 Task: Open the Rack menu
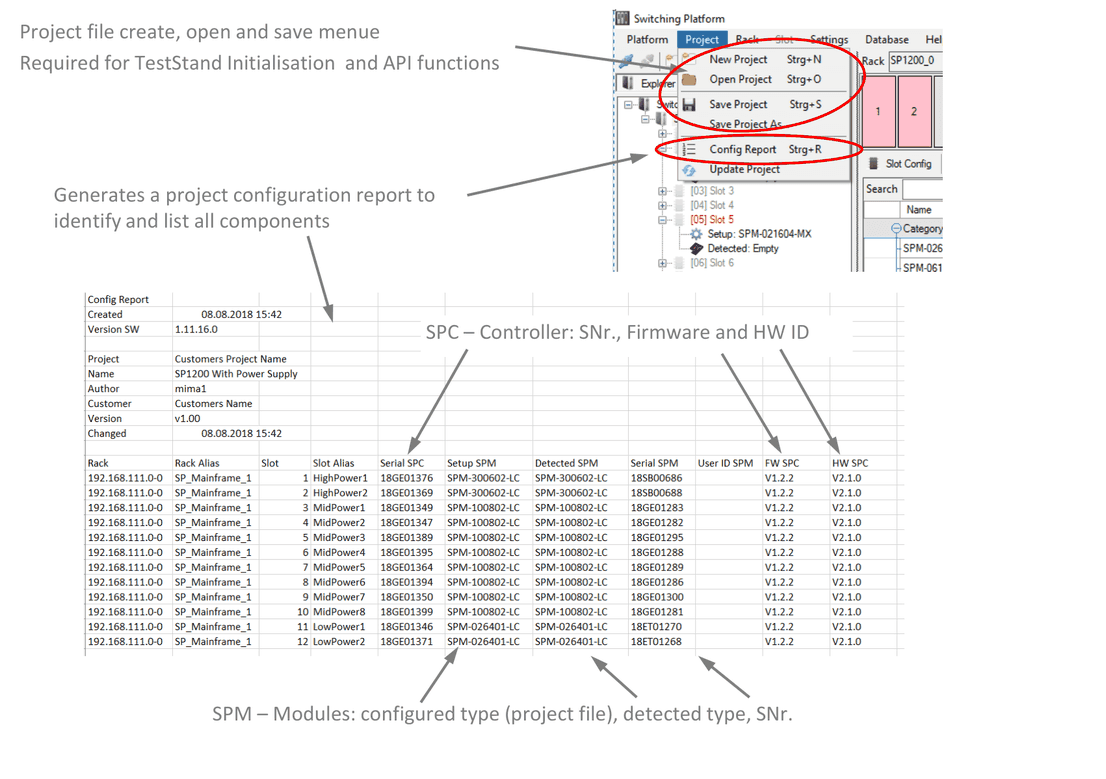pyautogui.click(x=747, y=40)
